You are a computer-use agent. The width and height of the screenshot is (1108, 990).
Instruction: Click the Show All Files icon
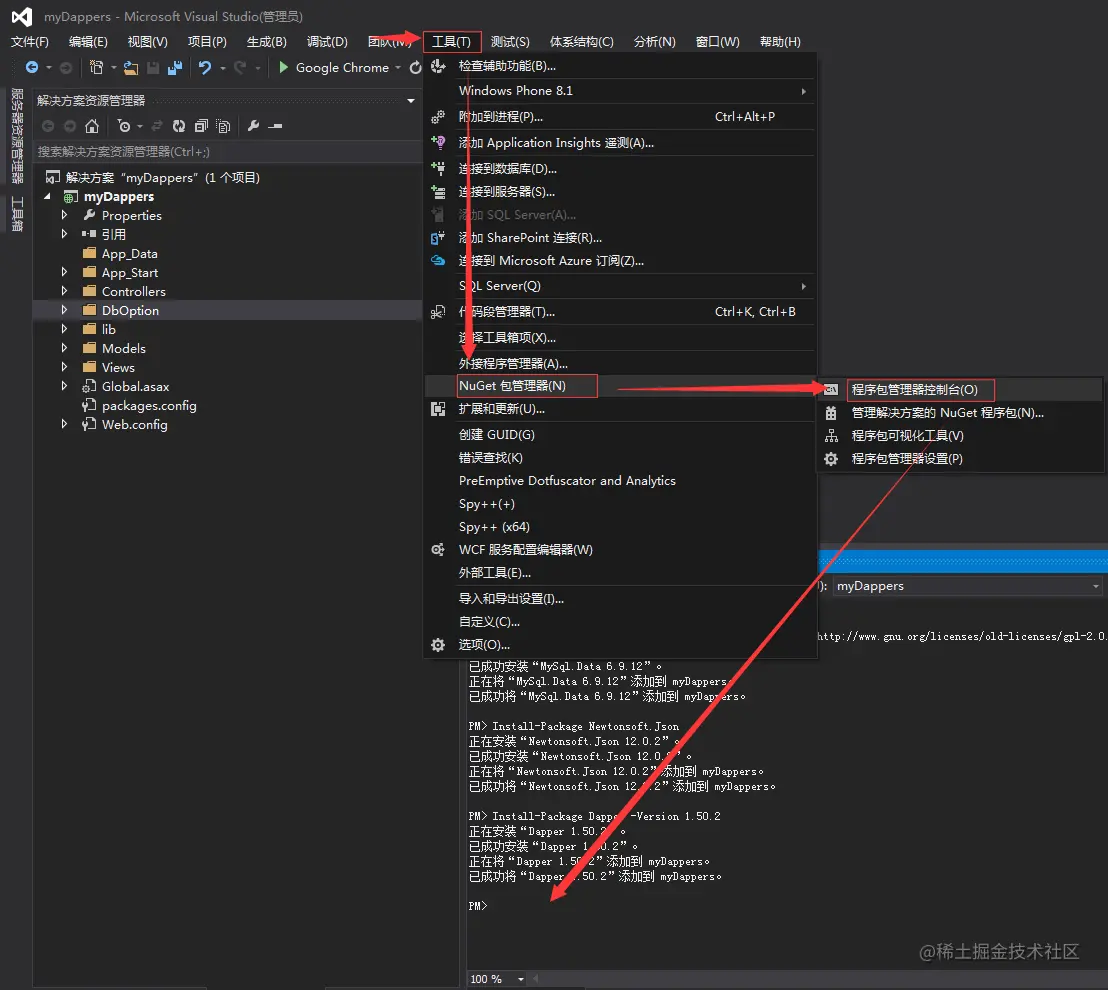click(x=223, y=126)
